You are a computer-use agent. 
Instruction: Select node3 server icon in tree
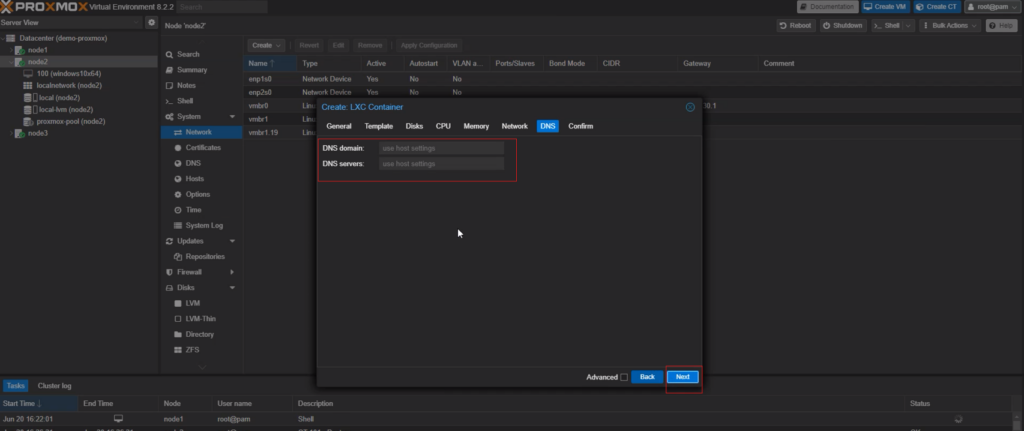coord(20,133)
